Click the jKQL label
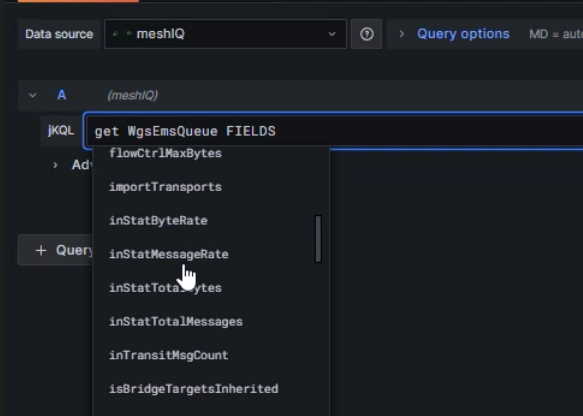This screenshot has width=583, height=416. pyautogui.click(x=61, y=130)
